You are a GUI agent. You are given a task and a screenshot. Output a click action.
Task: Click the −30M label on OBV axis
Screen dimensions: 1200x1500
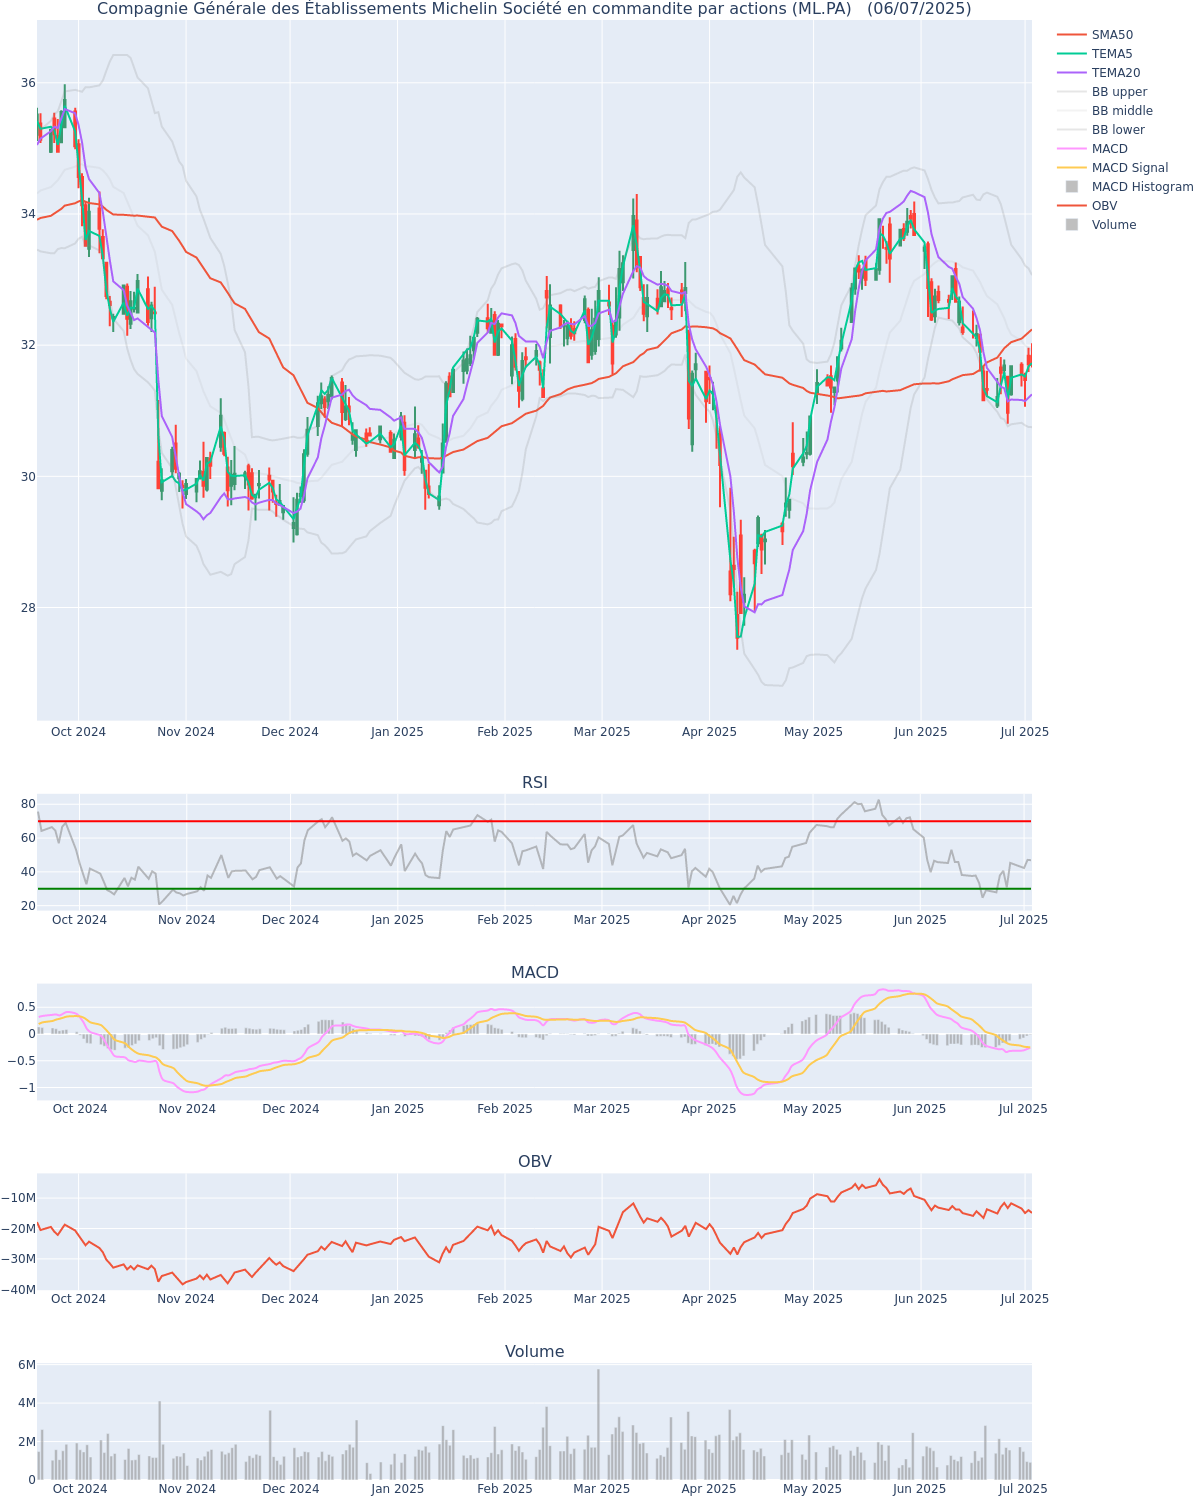(19, 1259)
